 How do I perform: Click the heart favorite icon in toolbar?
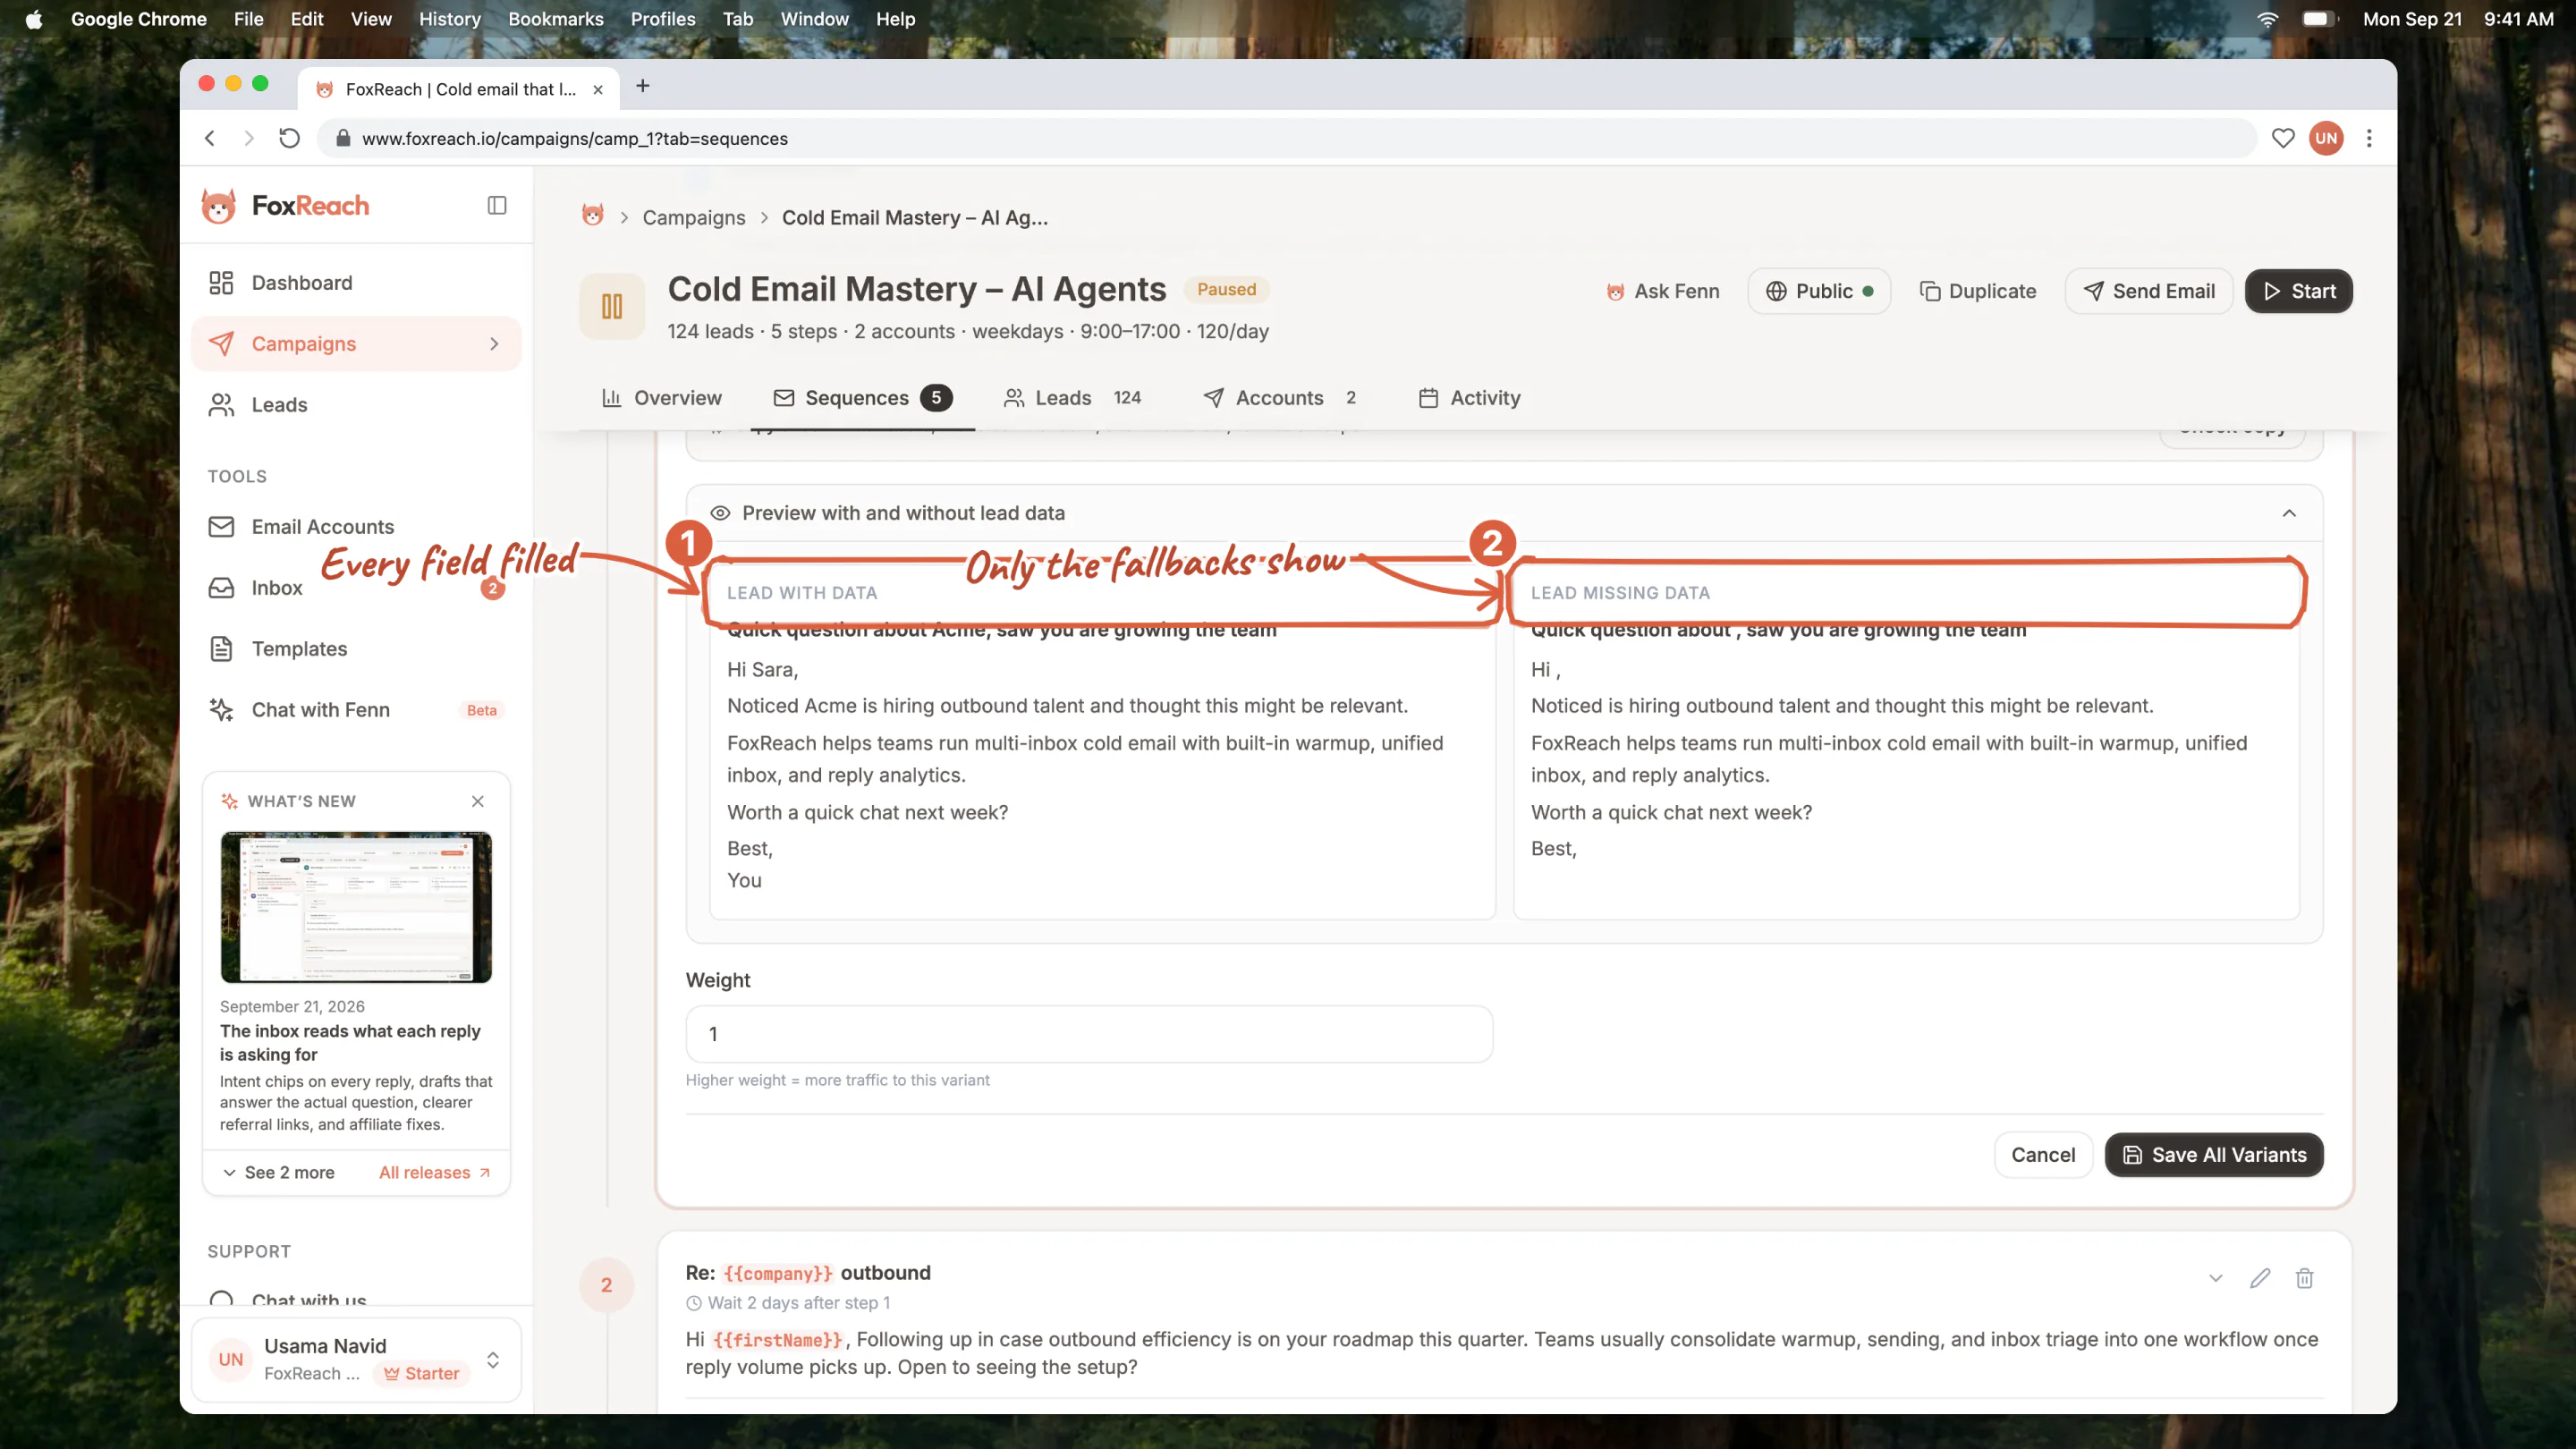(x=2282, y=138)
